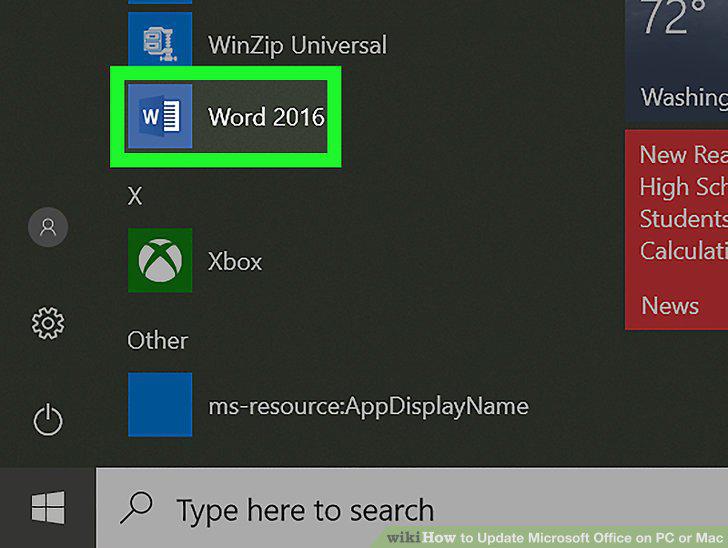Click the Windows Start button

(48, 508)
